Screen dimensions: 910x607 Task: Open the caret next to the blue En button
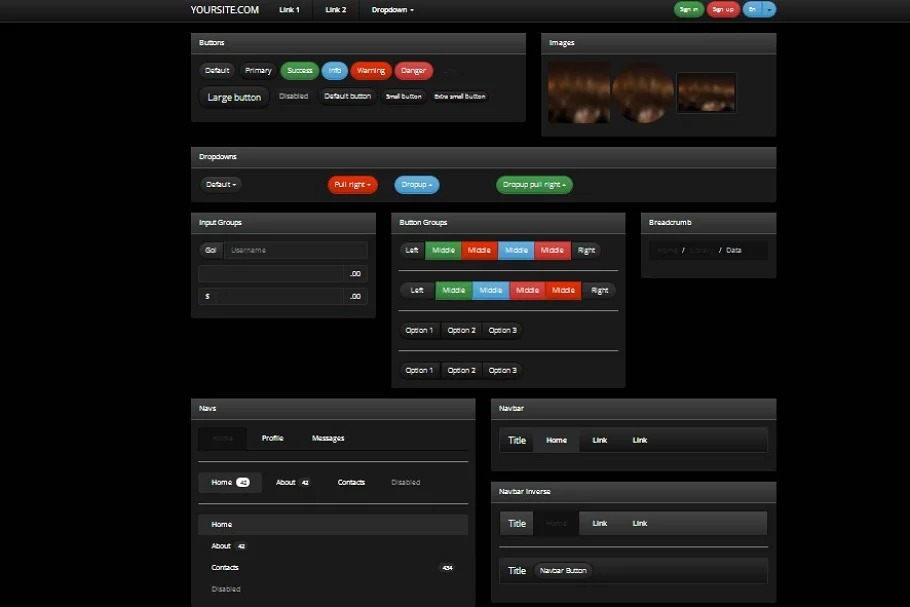tap(770, 10)
